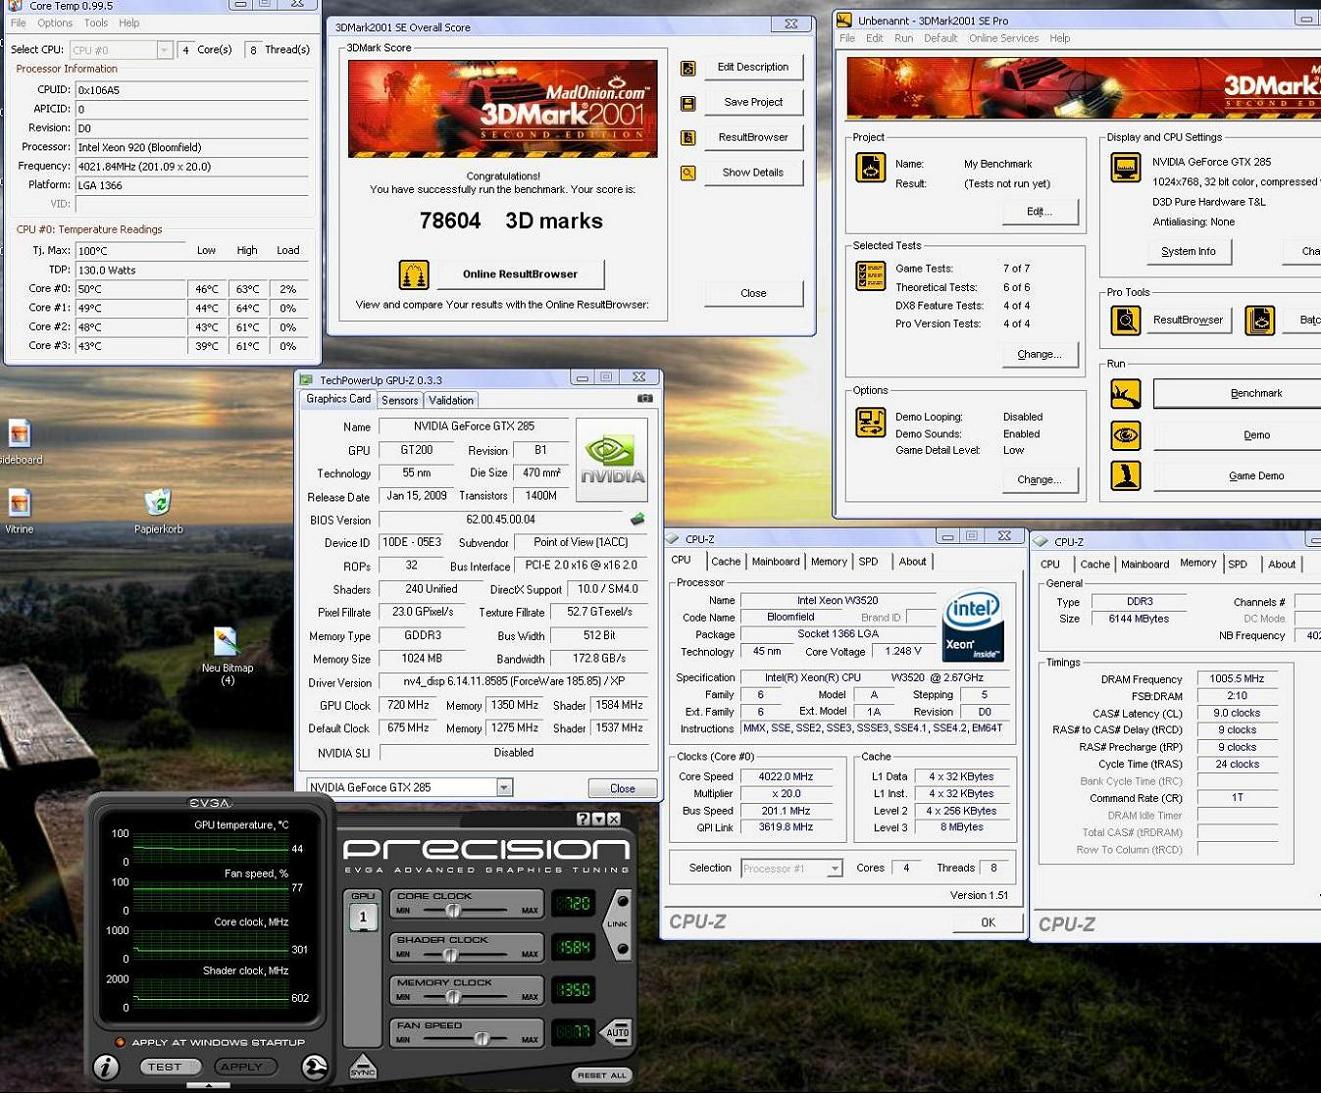The height and width of the screenshot is (1095, 1321).
Task: Click Change button under Options section
Action: click(1039, 479)
